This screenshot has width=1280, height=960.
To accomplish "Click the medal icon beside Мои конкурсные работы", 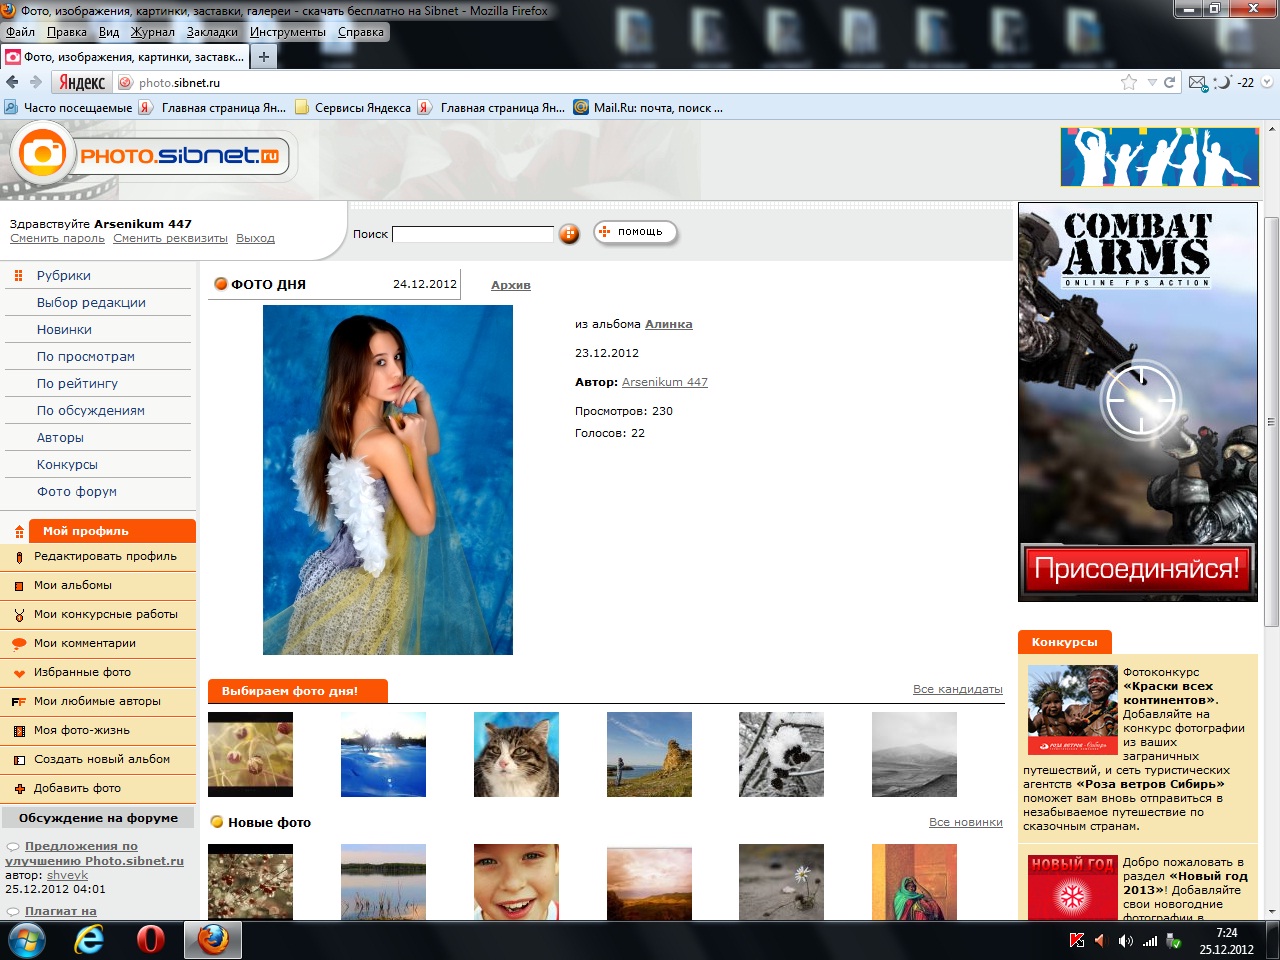I will [19, 615].
